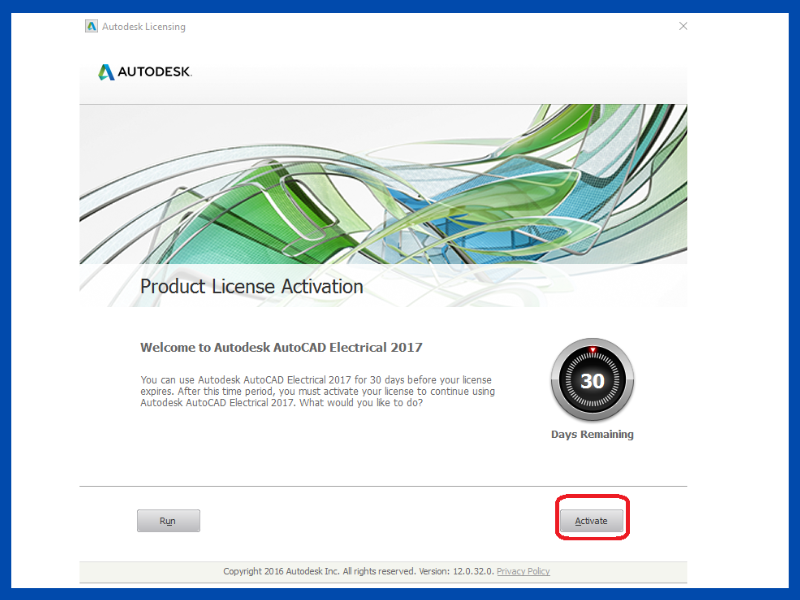800x600 pixels.
Task: Click the Welcome to Autodesk AutoCAD Electrical heading
Action: pyautogui.click(x=281, y=348)
